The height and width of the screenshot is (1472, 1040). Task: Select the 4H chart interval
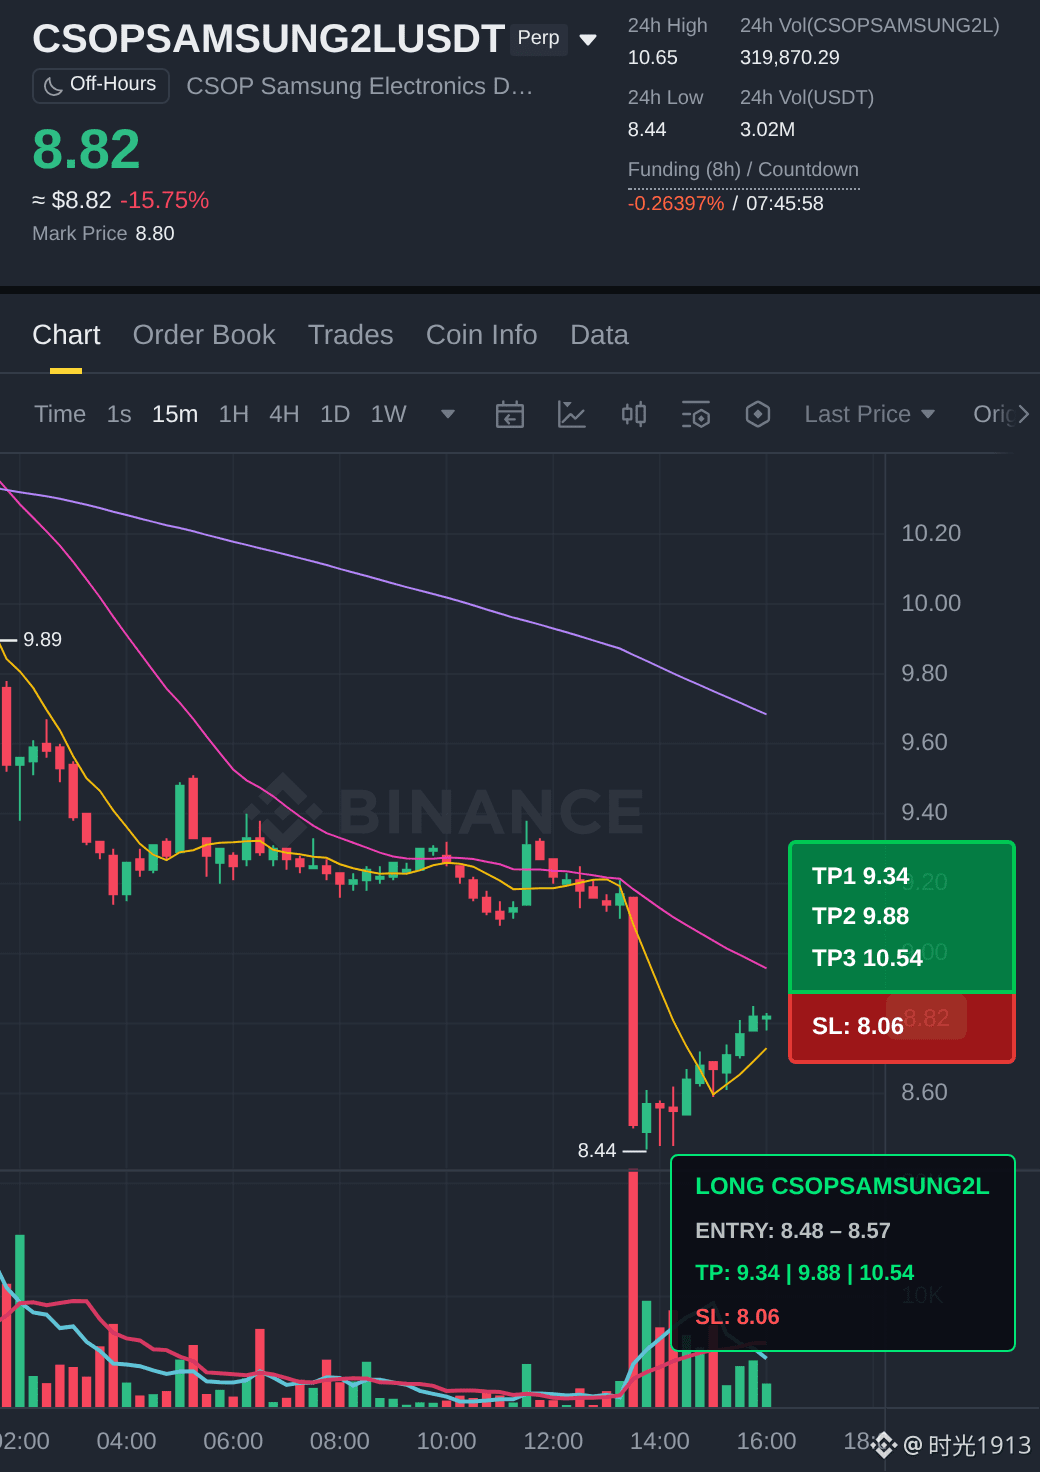click(x=284, y=414)
